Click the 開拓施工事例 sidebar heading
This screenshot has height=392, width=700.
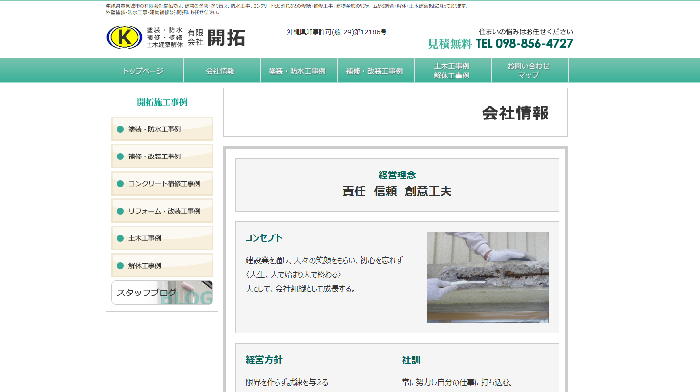coord(162,102)
